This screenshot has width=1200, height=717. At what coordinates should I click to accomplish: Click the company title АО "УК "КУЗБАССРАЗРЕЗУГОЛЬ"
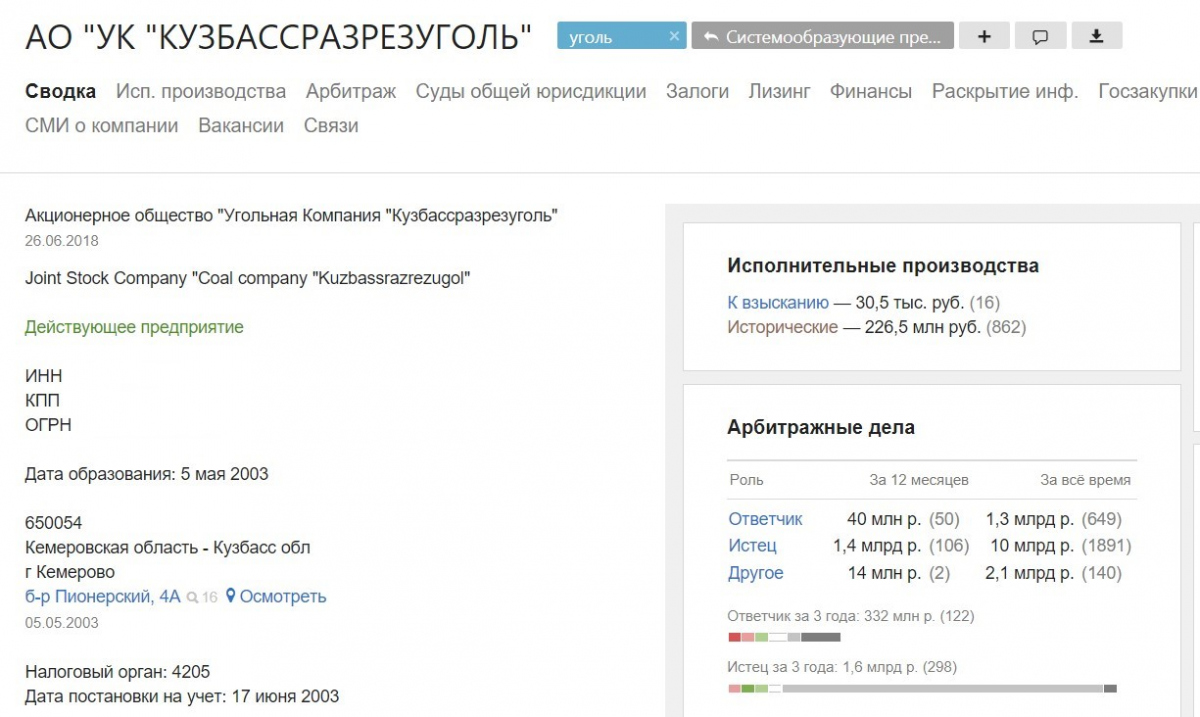278,38
